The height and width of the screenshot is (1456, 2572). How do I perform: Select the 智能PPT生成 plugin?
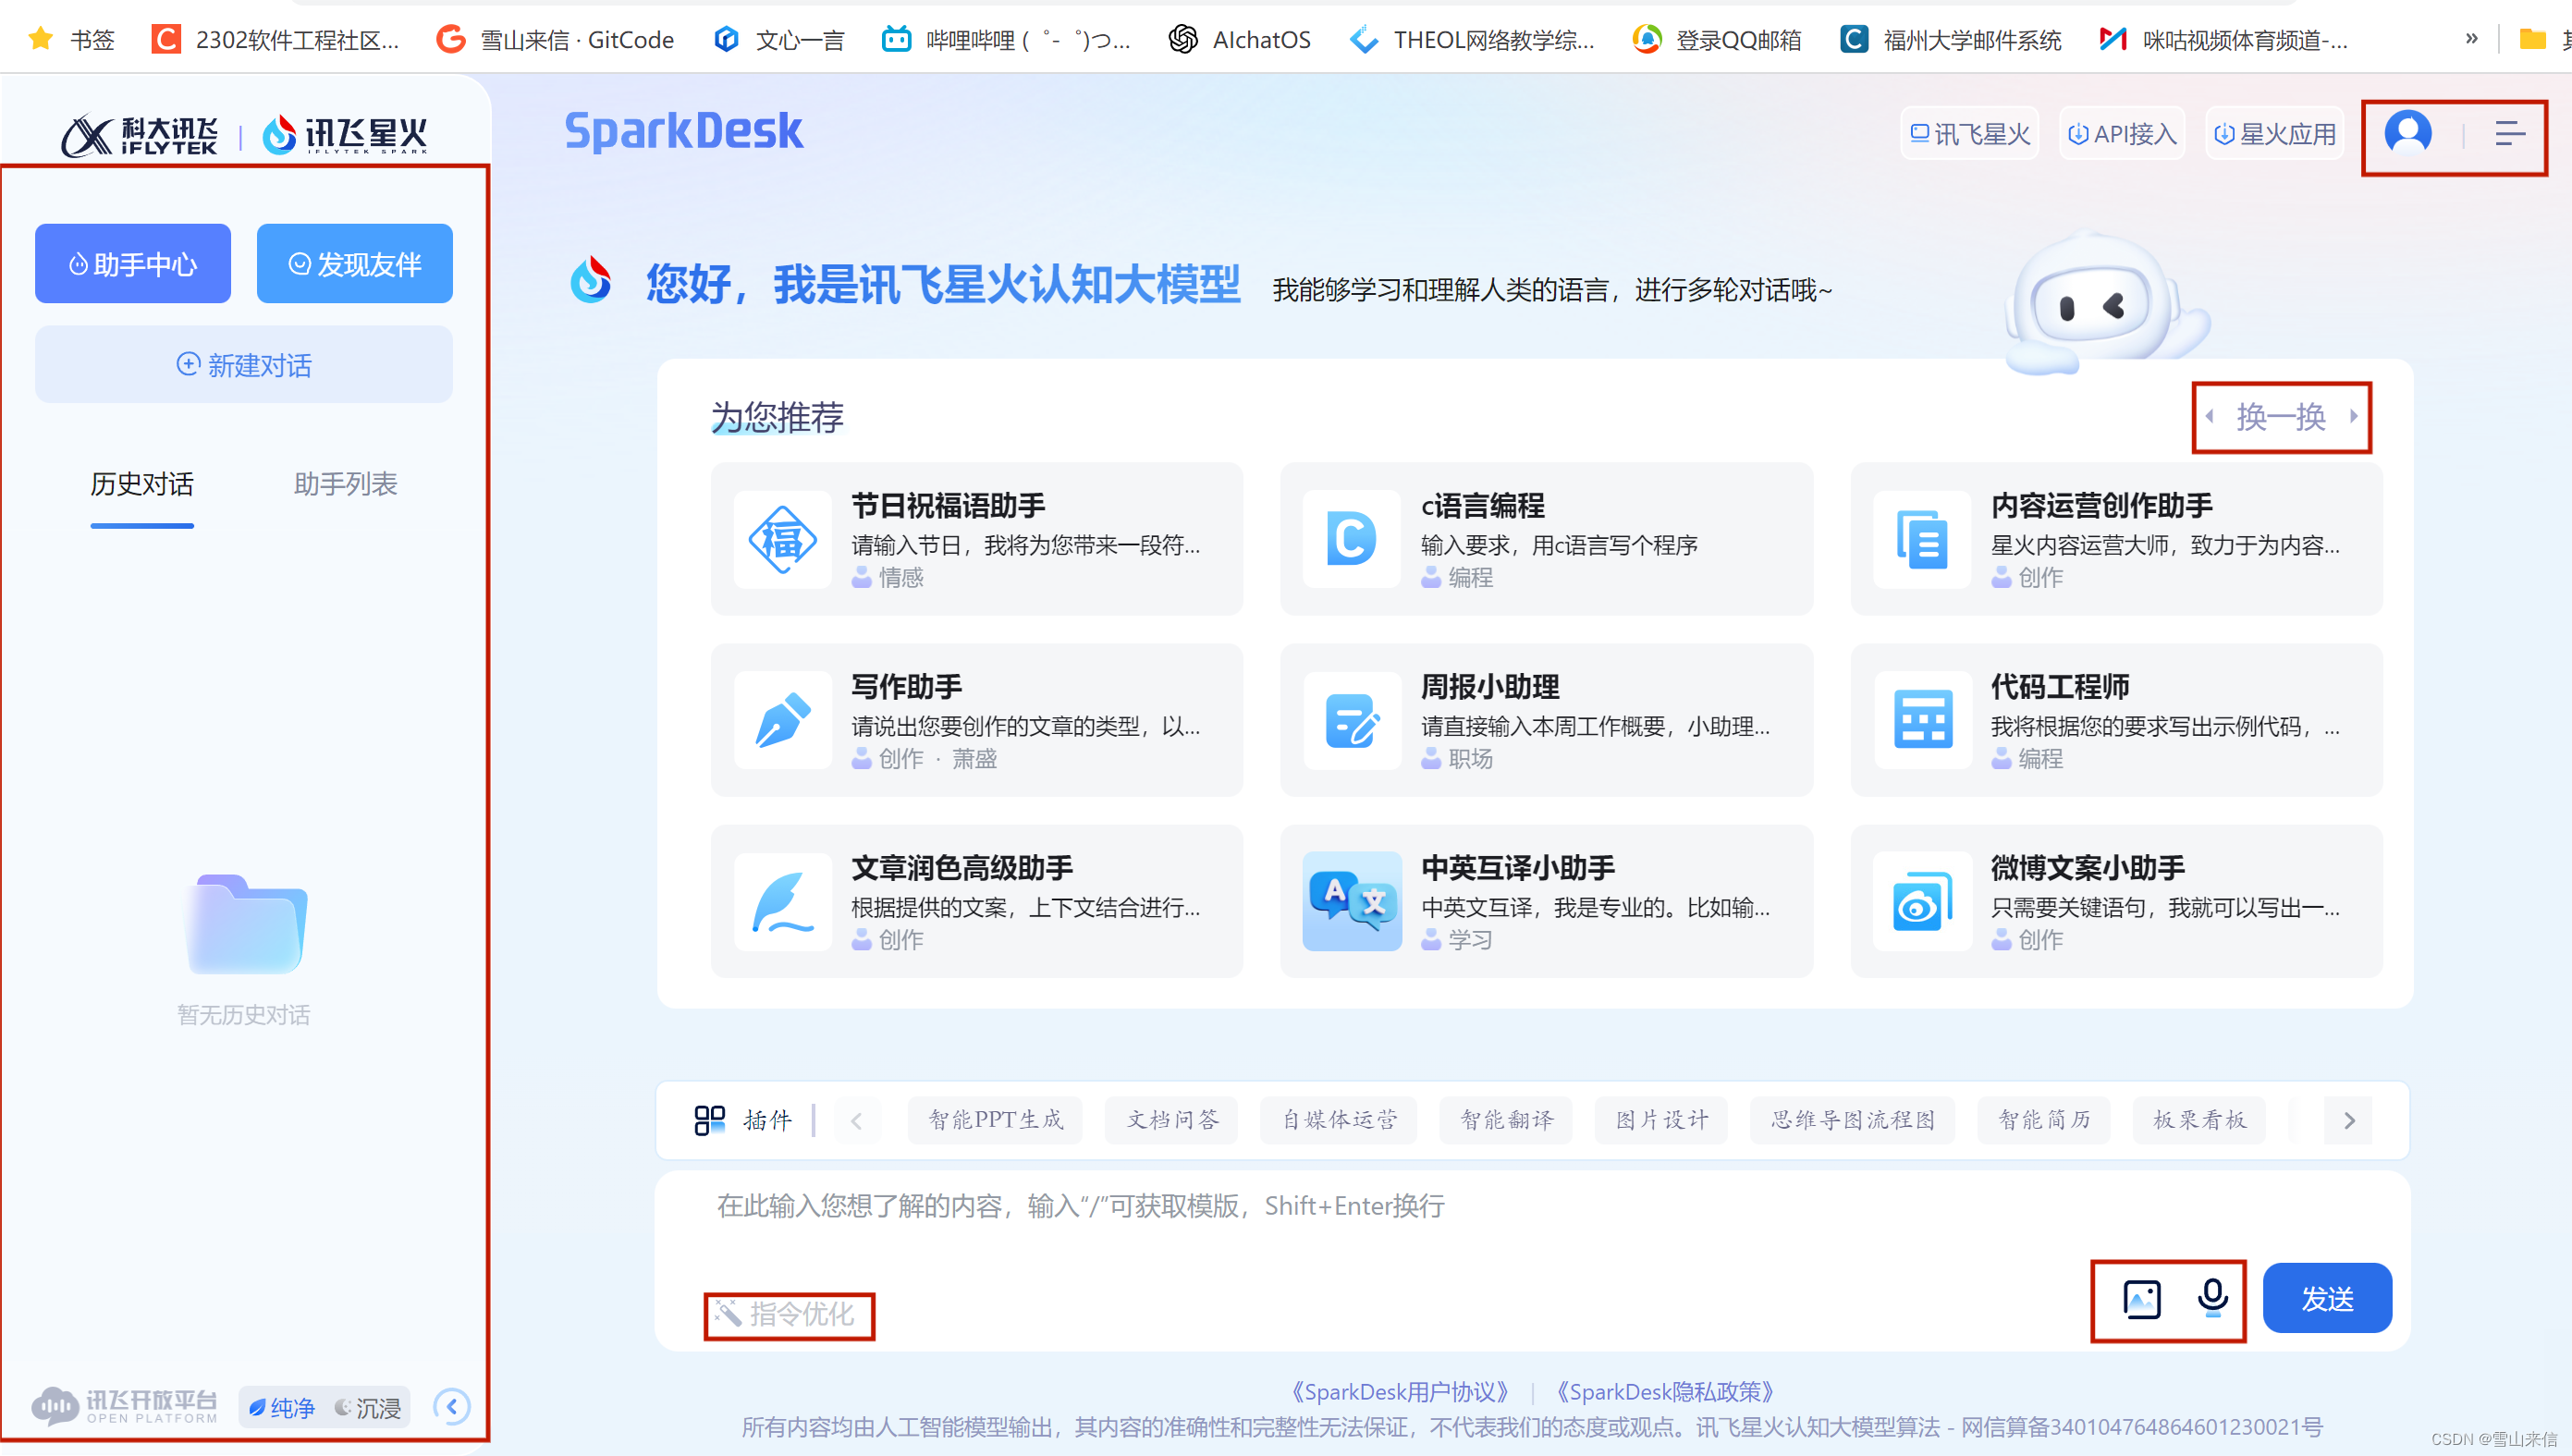[x=996, y=1120]
